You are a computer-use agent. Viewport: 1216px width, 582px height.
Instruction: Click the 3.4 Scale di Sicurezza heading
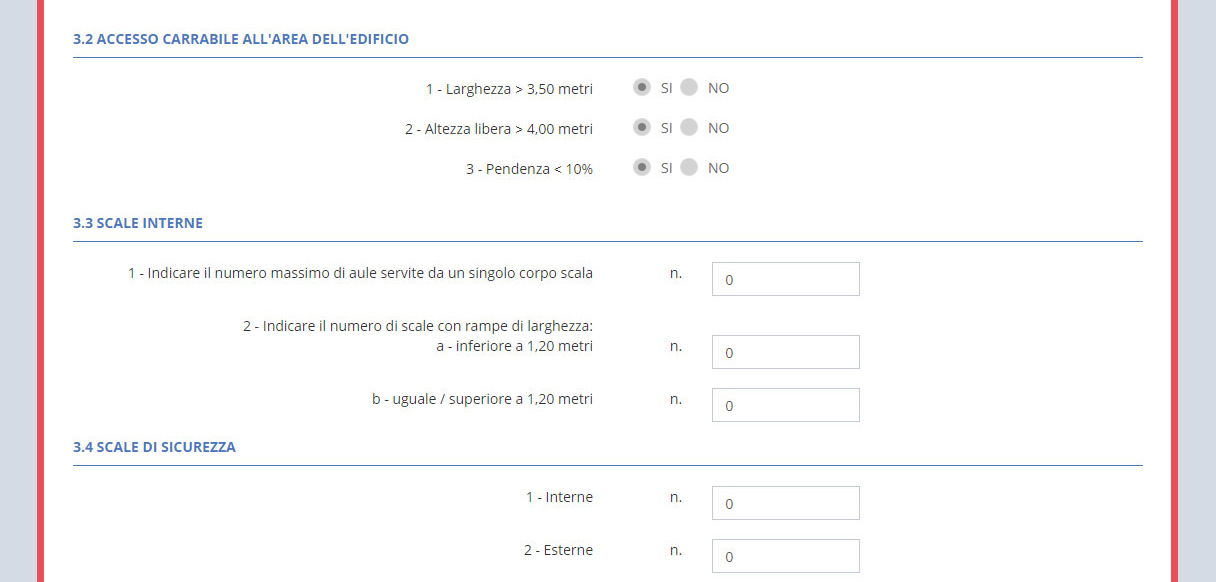pos(154,447)
